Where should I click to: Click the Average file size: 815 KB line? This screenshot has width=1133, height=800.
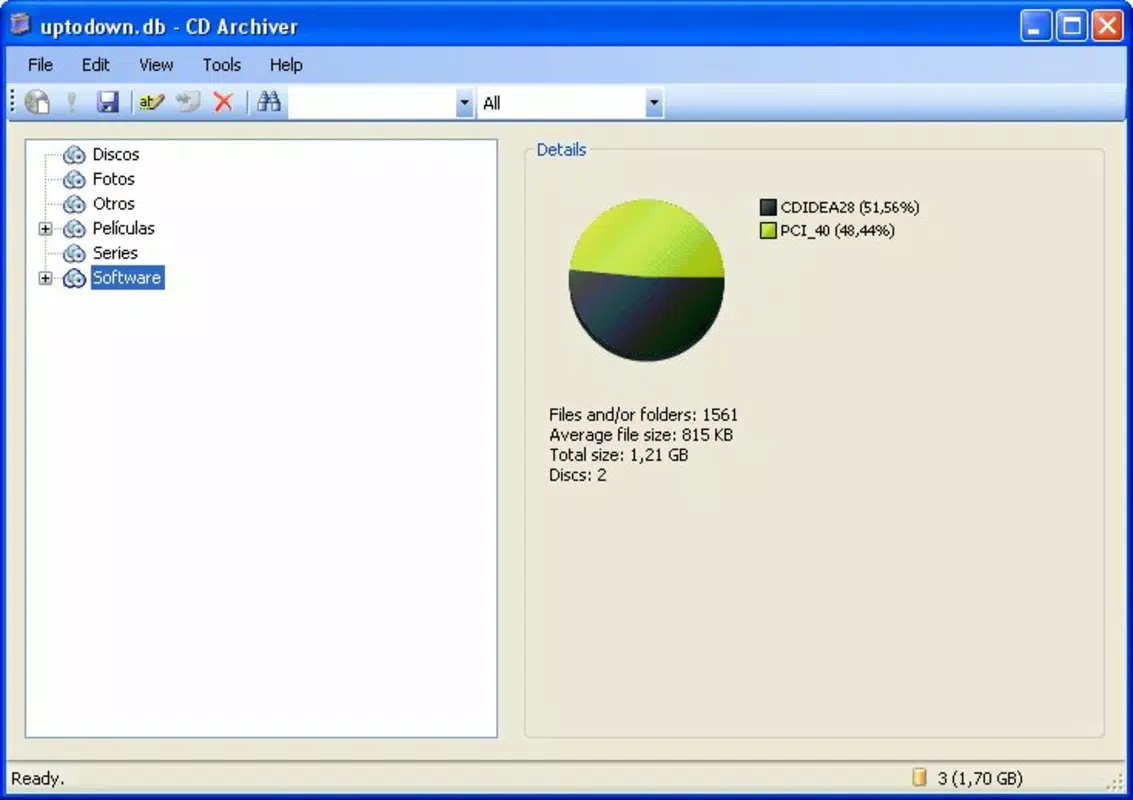click(x=641, y=435)
